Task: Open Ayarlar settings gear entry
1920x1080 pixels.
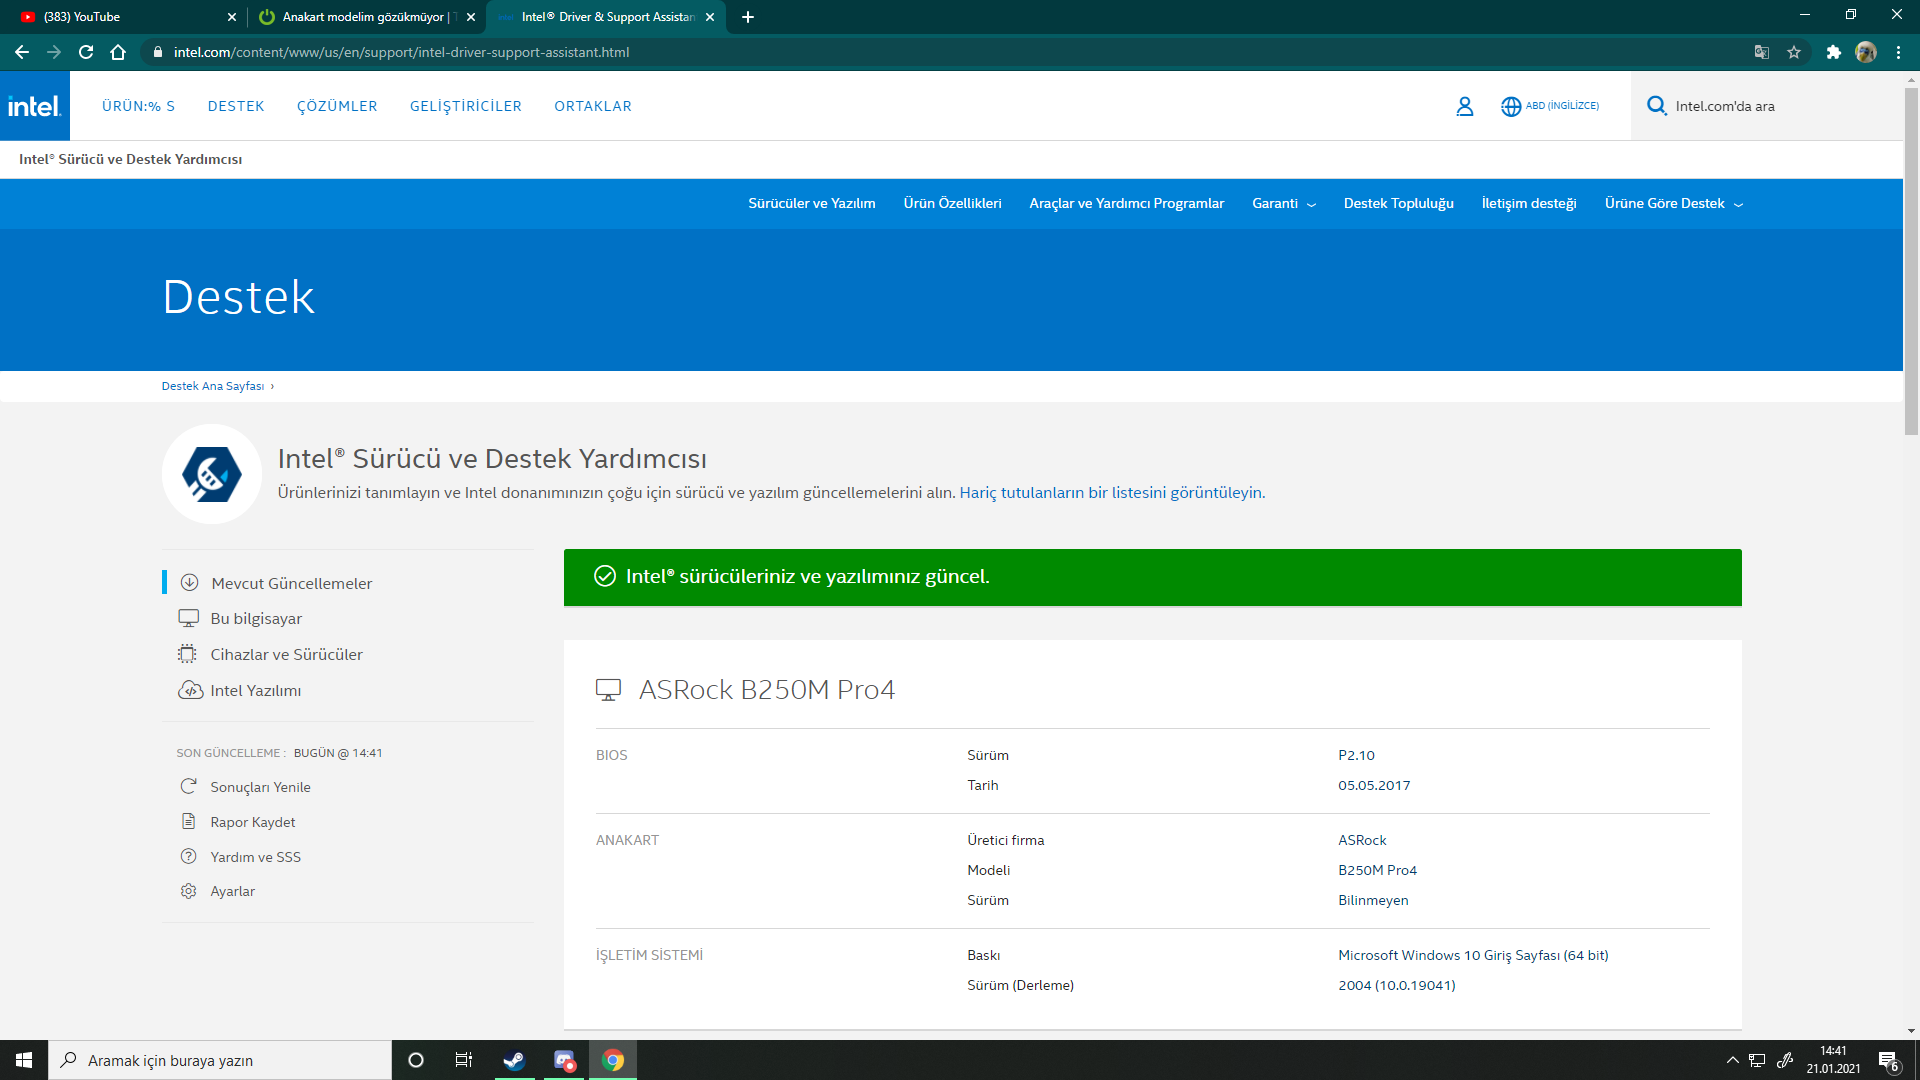Action: [x=232, y=891]
